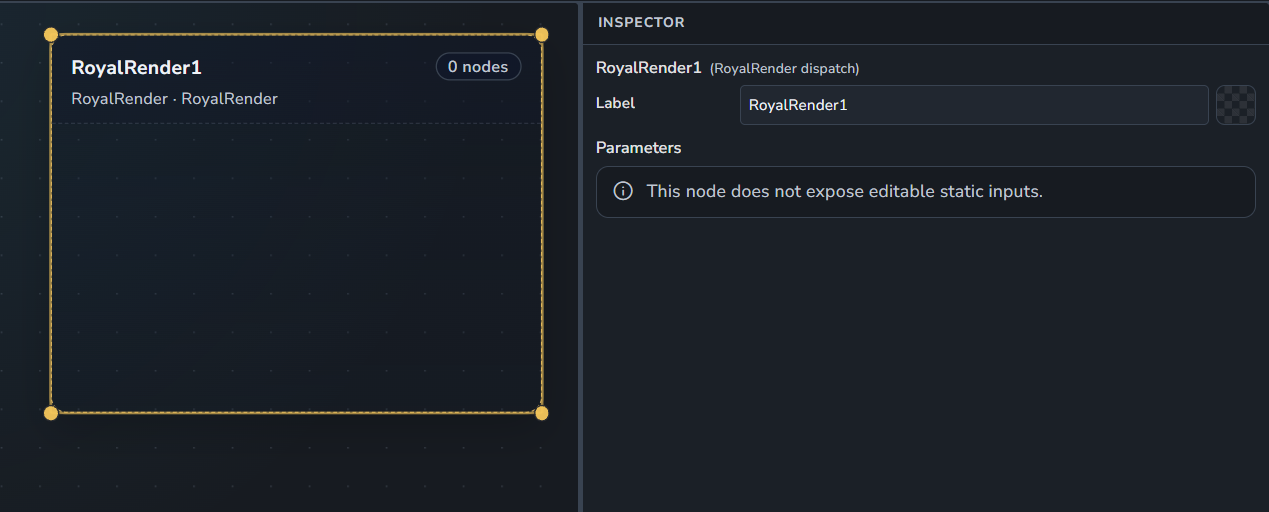Click into the Label field containing RoyalRender1
The height and width of the screenshot is (512, 1269).
974,105
